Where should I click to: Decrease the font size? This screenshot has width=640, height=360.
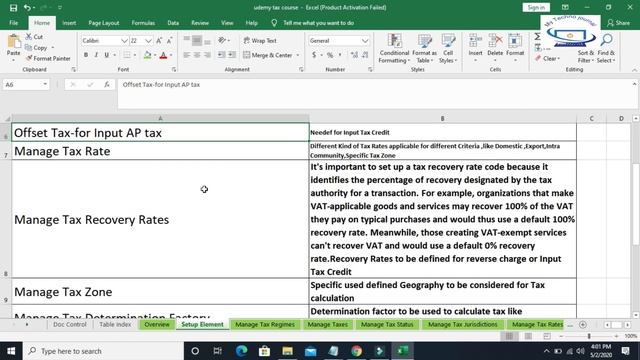click(x=169, y=40)
